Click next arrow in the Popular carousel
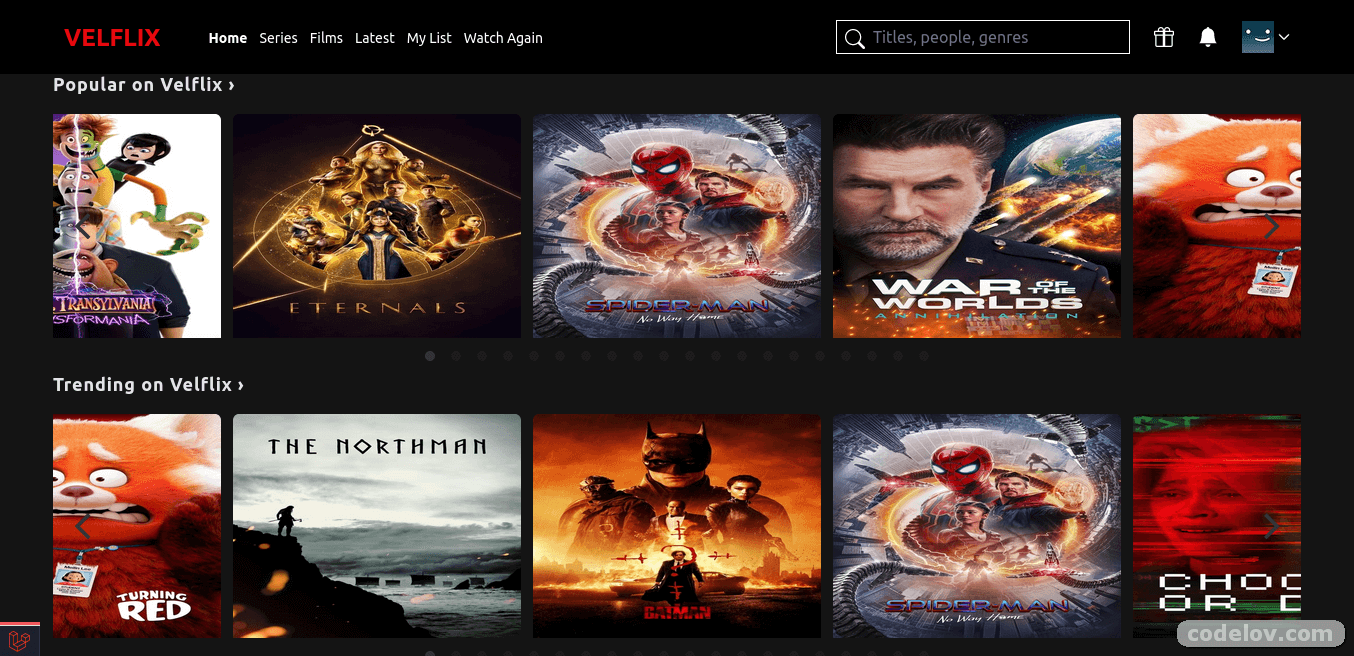 pos(1271,227)
